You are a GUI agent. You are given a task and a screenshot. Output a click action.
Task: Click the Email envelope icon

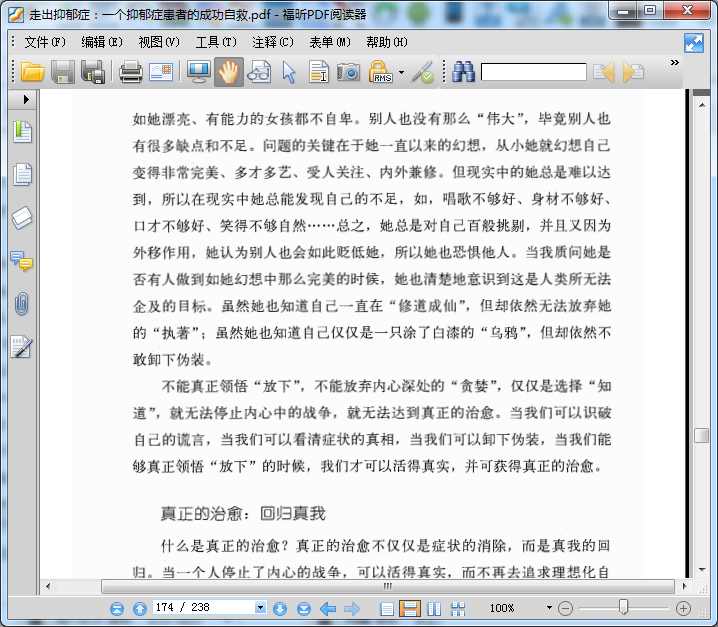tap(161, 72)
